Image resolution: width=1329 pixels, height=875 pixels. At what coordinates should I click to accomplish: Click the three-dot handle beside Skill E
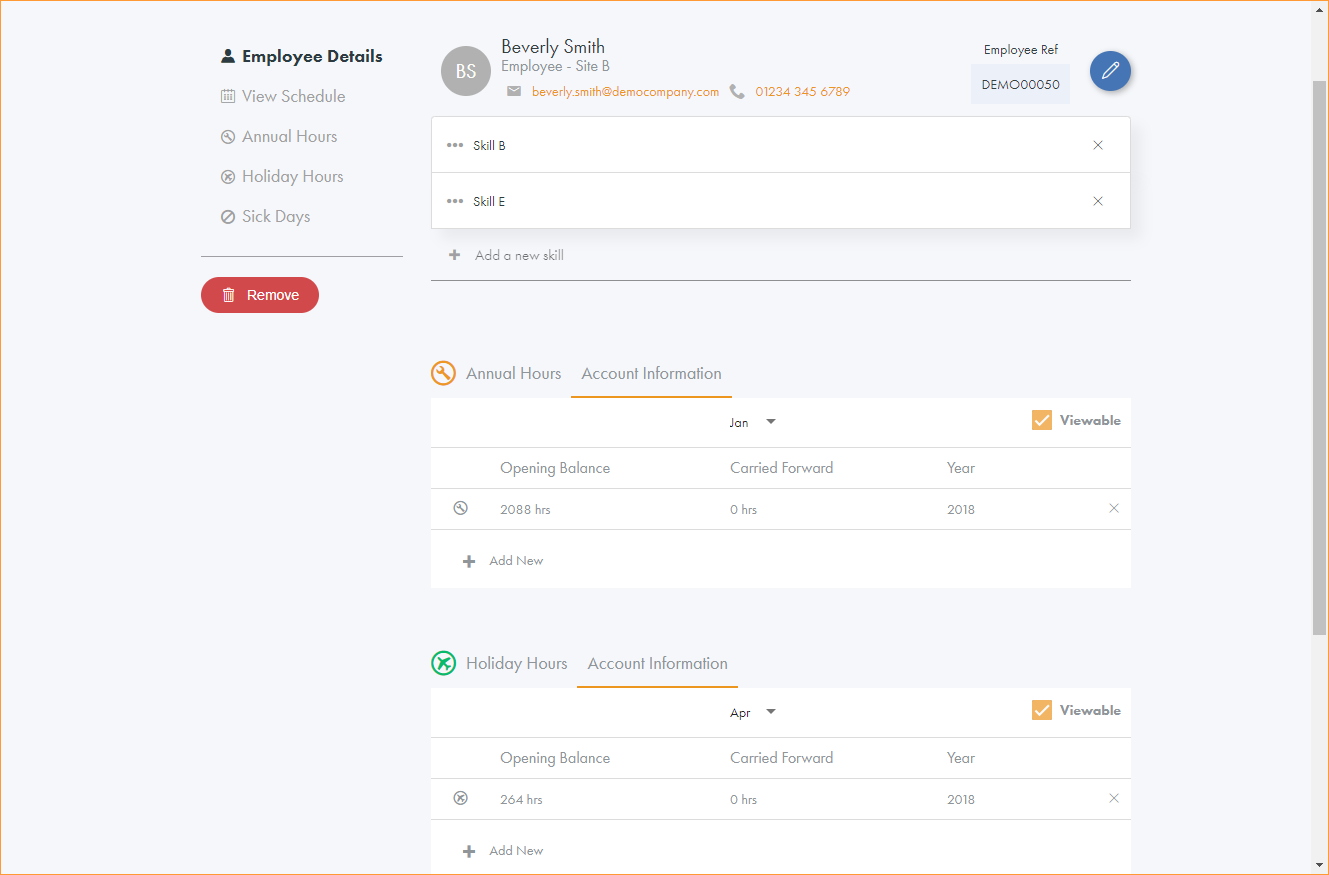pyautogui.click(x=455, y=201)
